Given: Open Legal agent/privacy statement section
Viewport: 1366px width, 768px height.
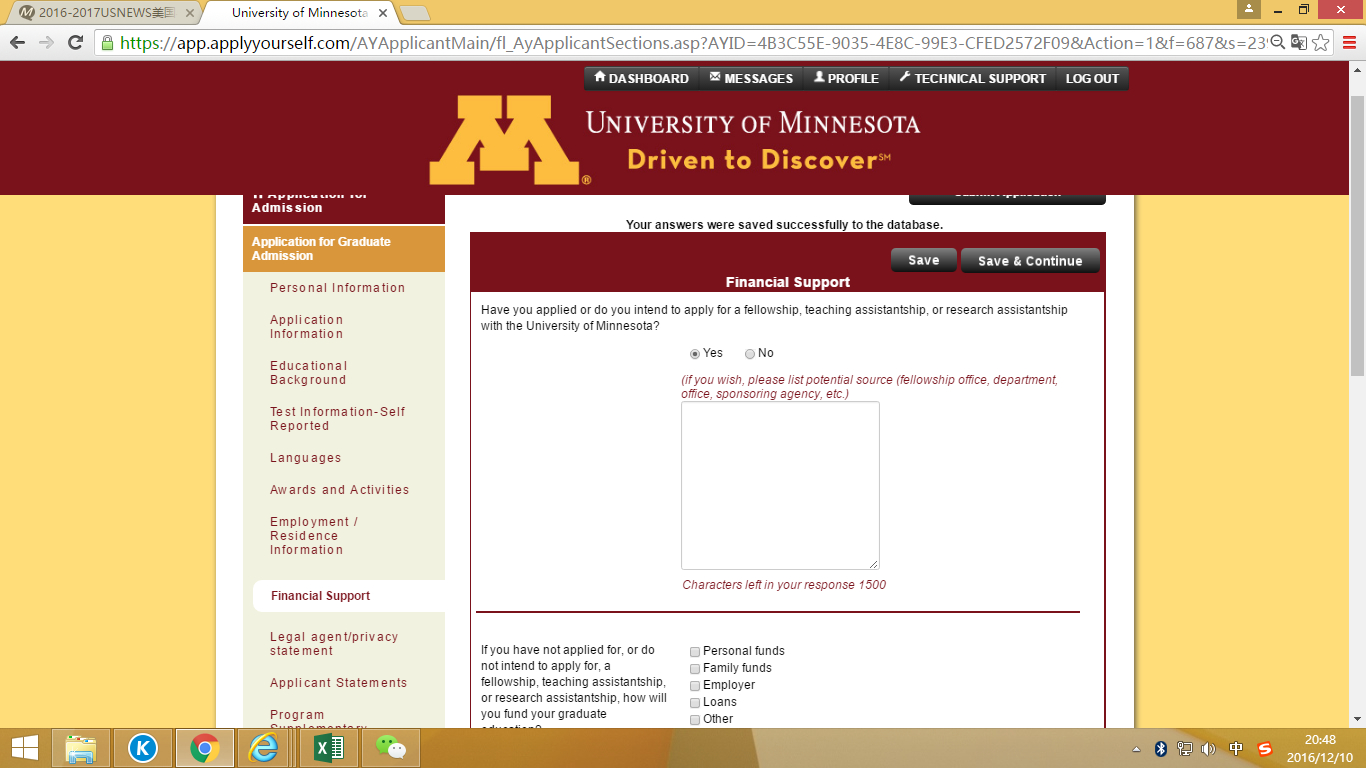Looking at the screenshot, I should [x=334, y=644].
